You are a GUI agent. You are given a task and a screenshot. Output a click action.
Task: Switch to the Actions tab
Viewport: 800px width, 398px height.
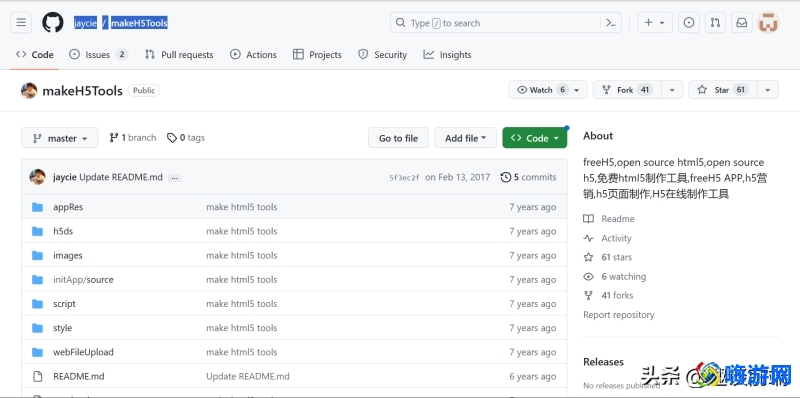tap(253, 55)
